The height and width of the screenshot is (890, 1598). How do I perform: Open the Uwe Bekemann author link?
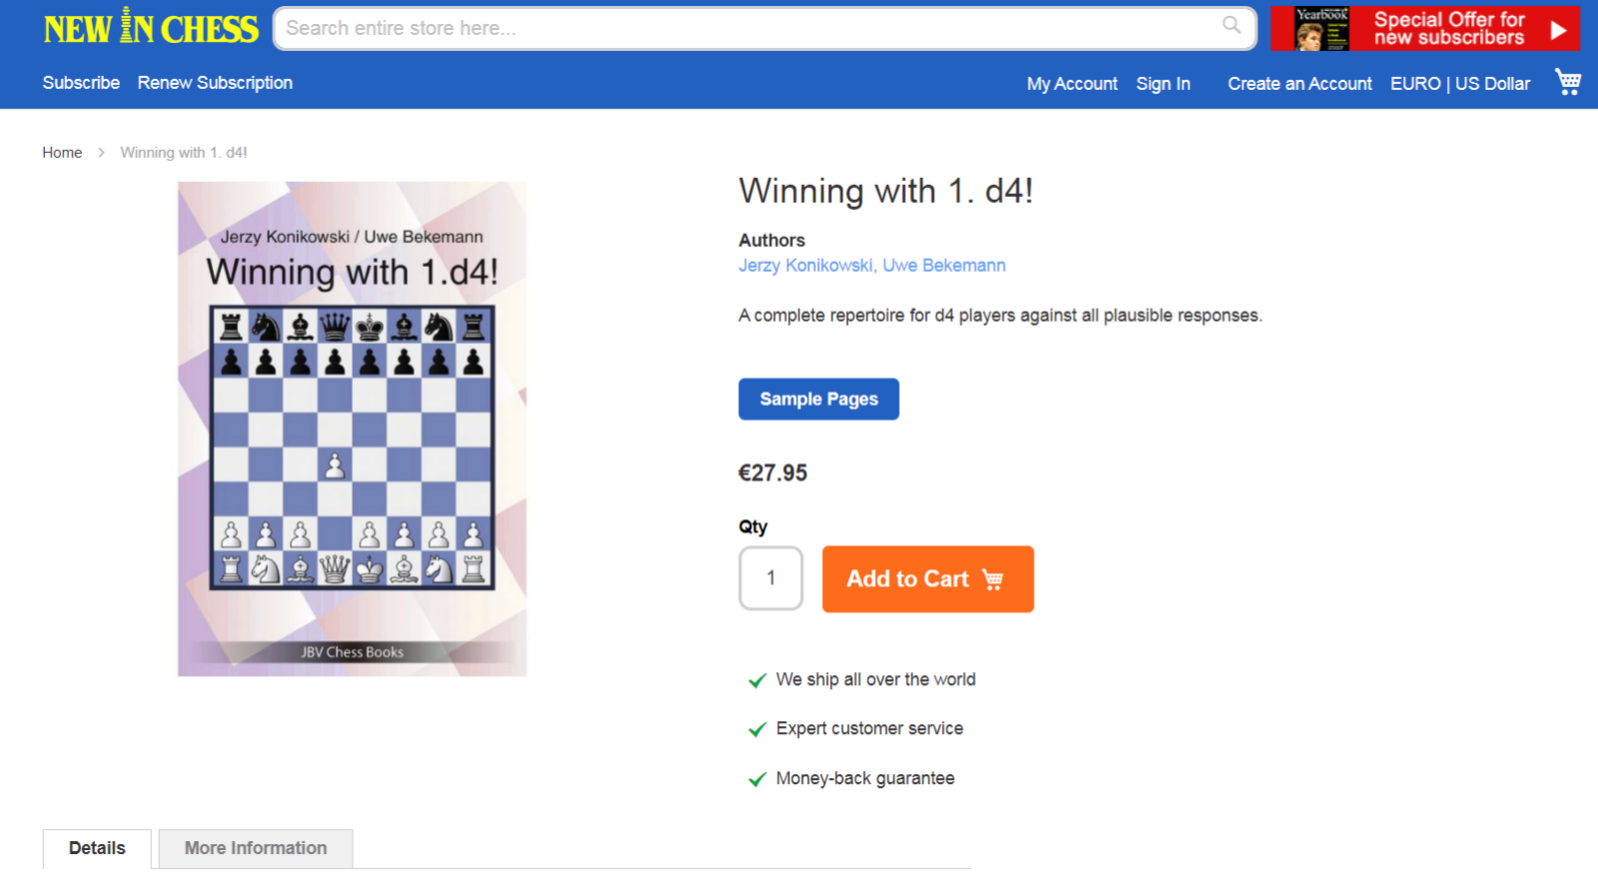944,265
